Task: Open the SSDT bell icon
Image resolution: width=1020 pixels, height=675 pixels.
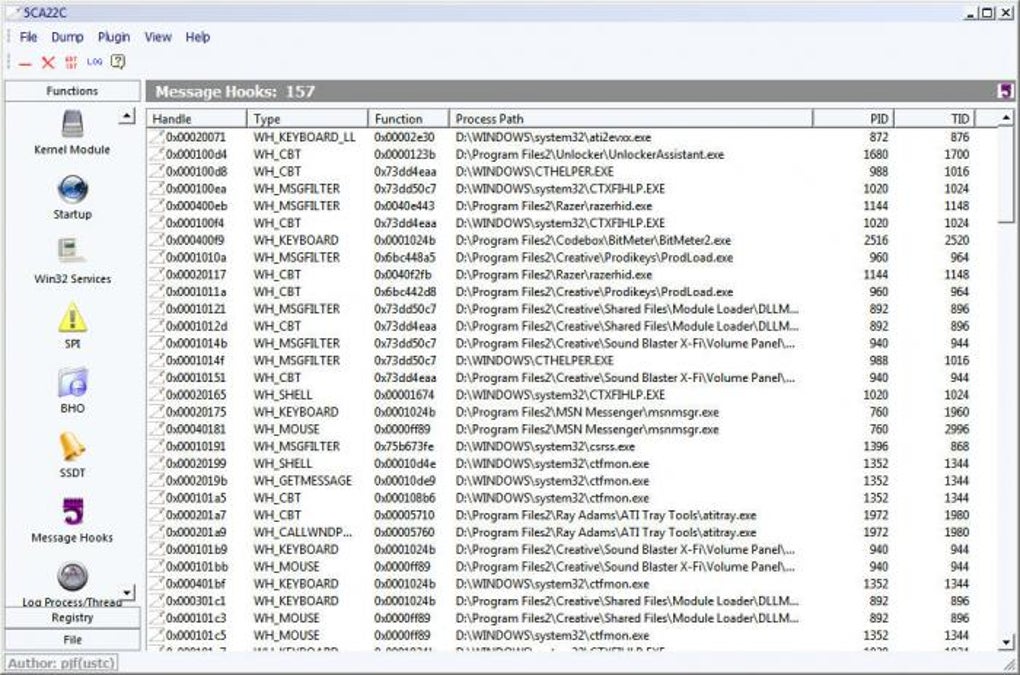Action: (72, 447)
